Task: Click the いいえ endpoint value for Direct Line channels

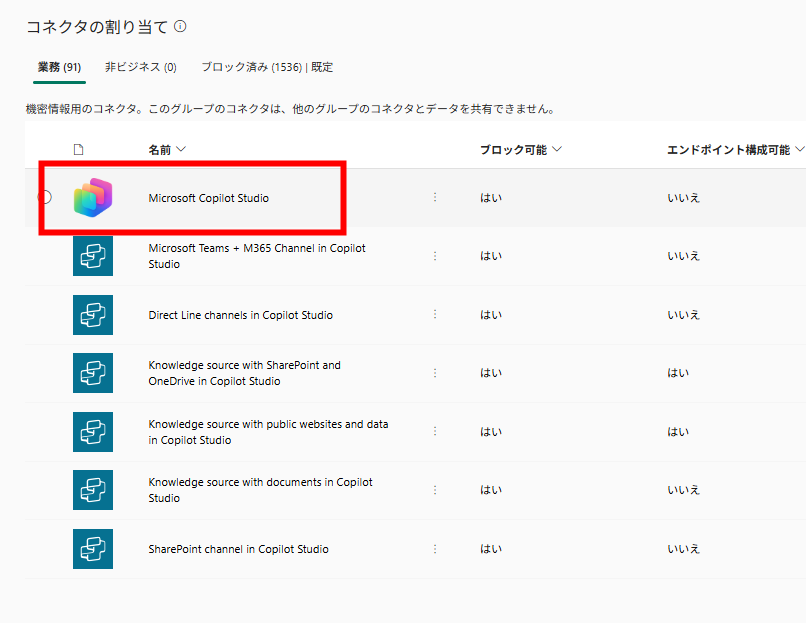Action: tap(684, 315)
